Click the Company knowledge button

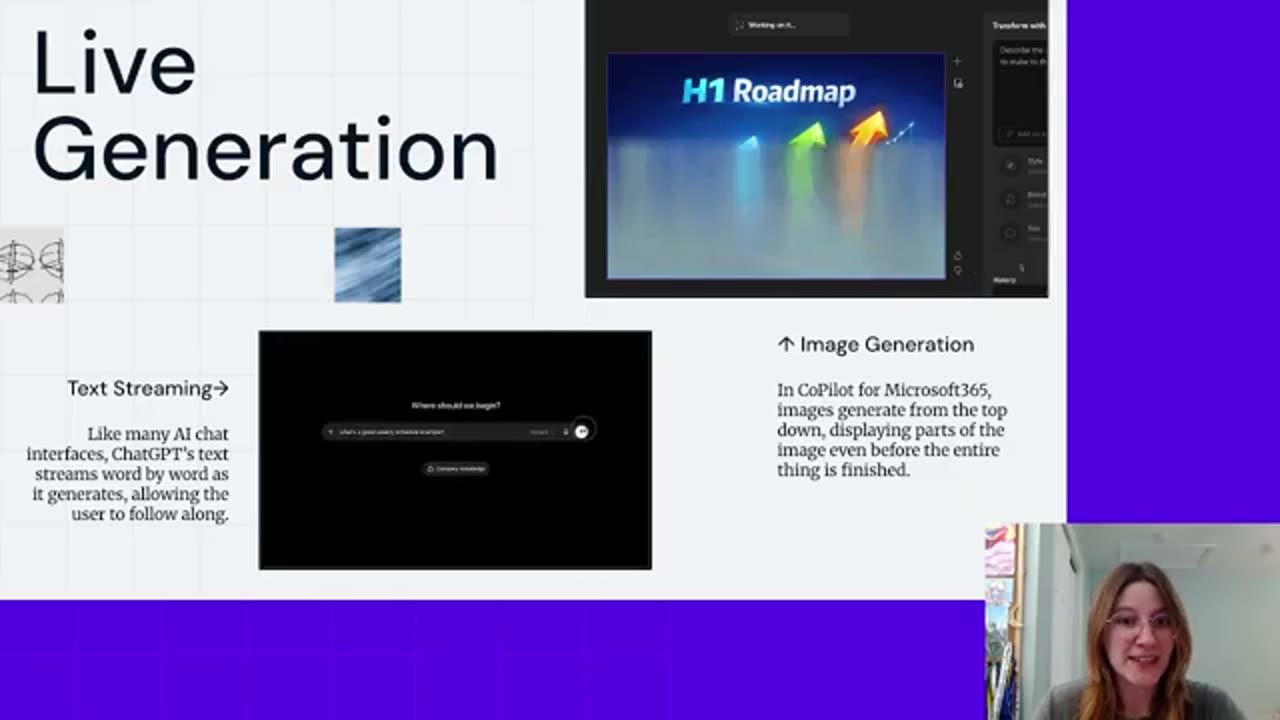click(456, 468)
